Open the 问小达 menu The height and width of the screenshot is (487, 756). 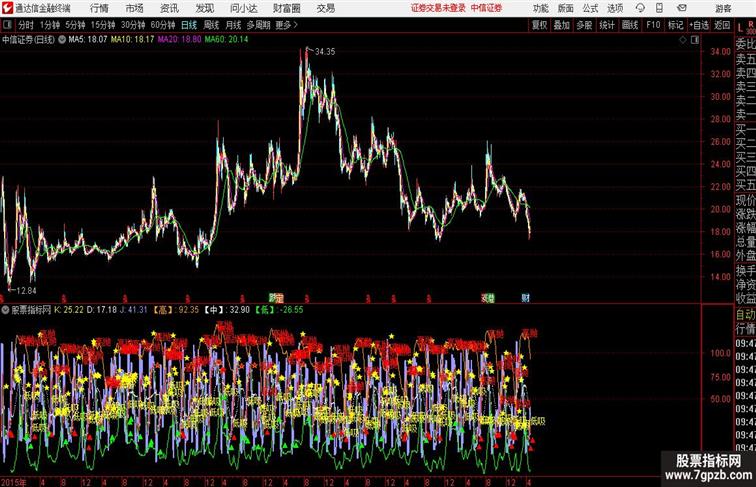pos(243,8)
